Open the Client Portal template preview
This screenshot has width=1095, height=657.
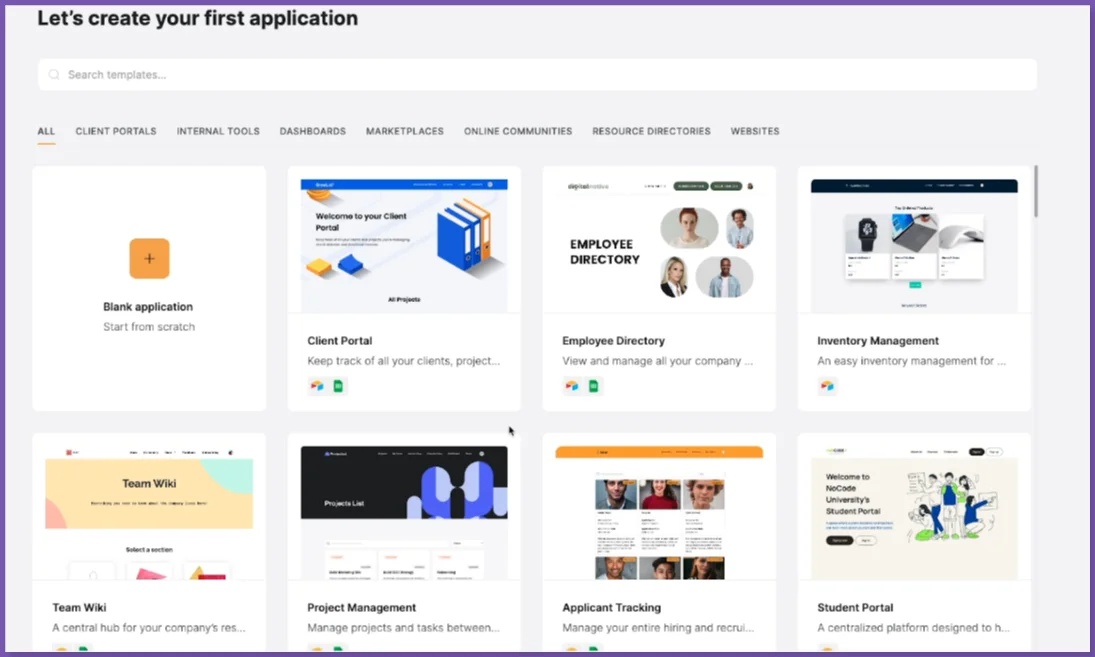click(x=403, y=244)
